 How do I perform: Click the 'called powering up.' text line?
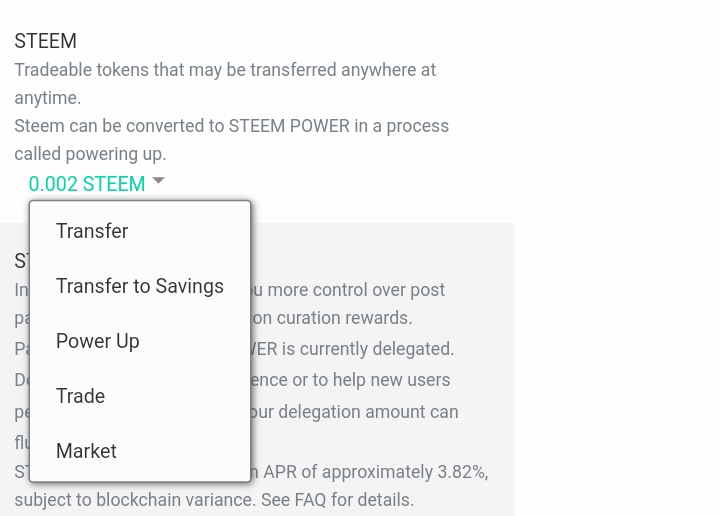[x=90, y=154]
